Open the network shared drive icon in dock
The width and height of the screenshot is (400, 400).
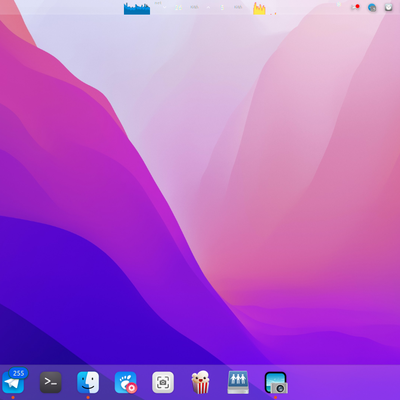click(x=238, y=382)
